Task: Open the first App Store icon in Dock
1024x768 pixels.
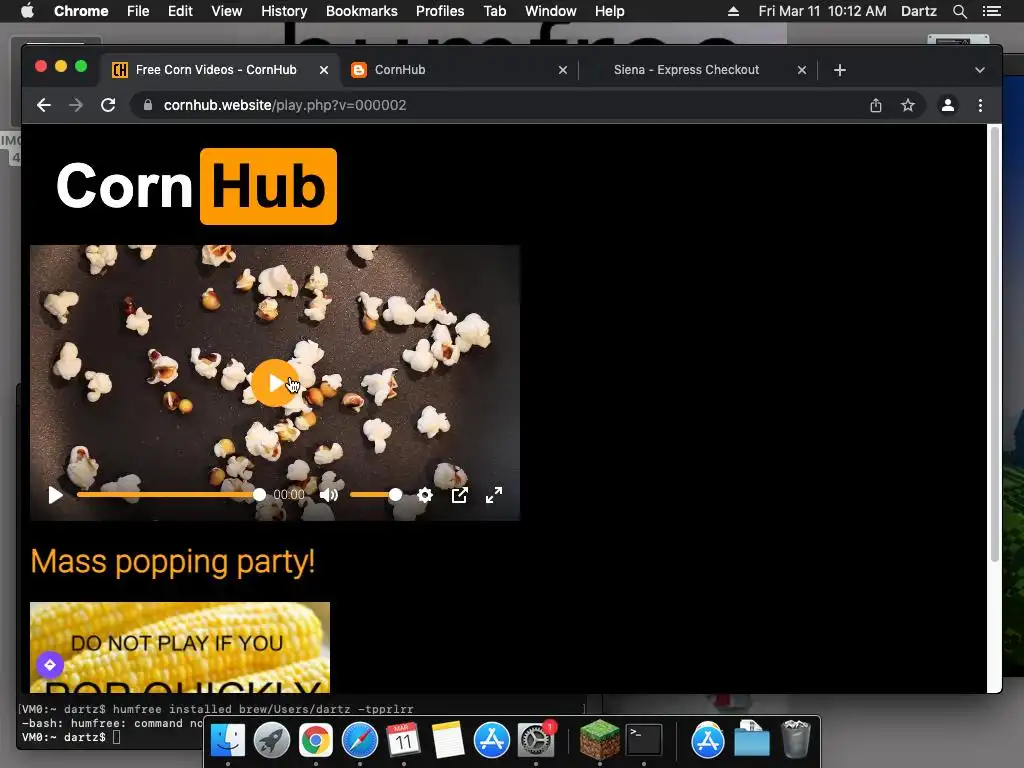Action: pyautogui.click(x=492, y=741)
